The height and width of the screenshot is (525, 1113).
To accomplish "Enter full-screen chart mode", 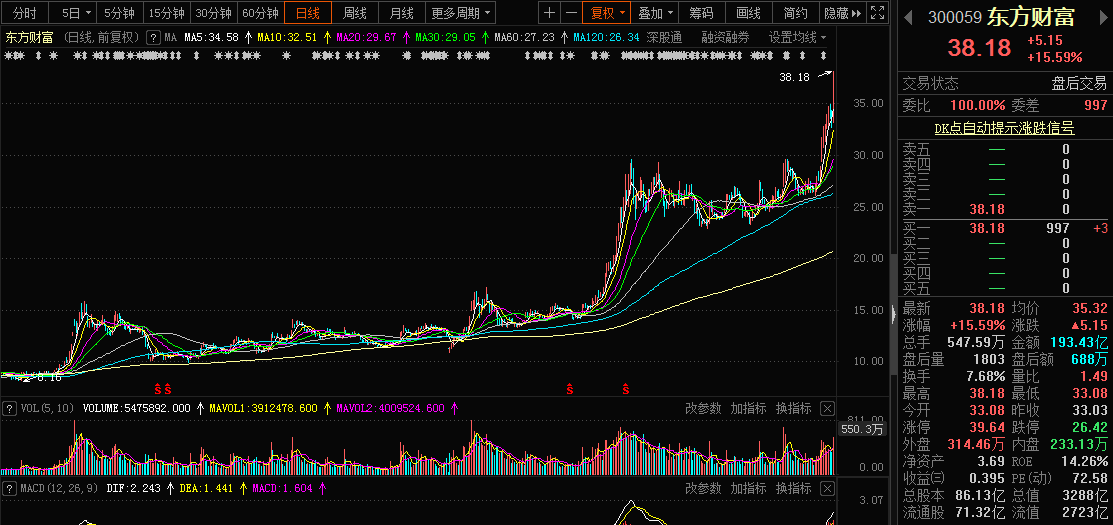I will pyautogui.click(x=877, y=13).
